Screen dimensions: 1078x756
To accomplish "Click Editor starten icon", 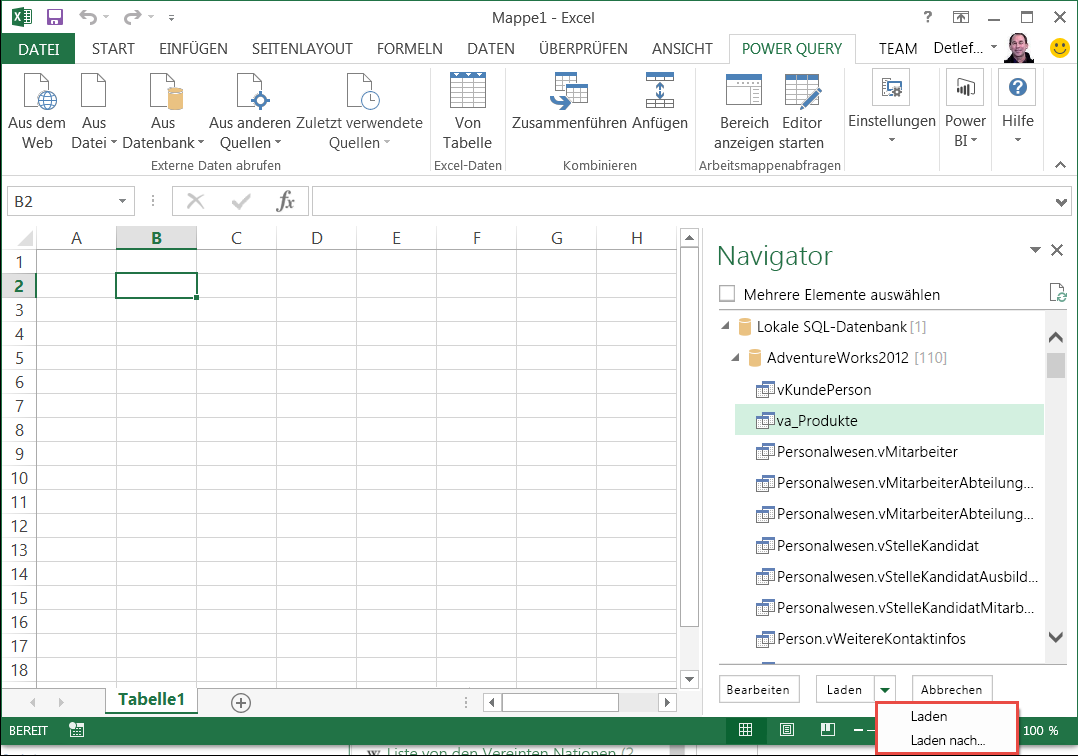I will coord(802,90).
